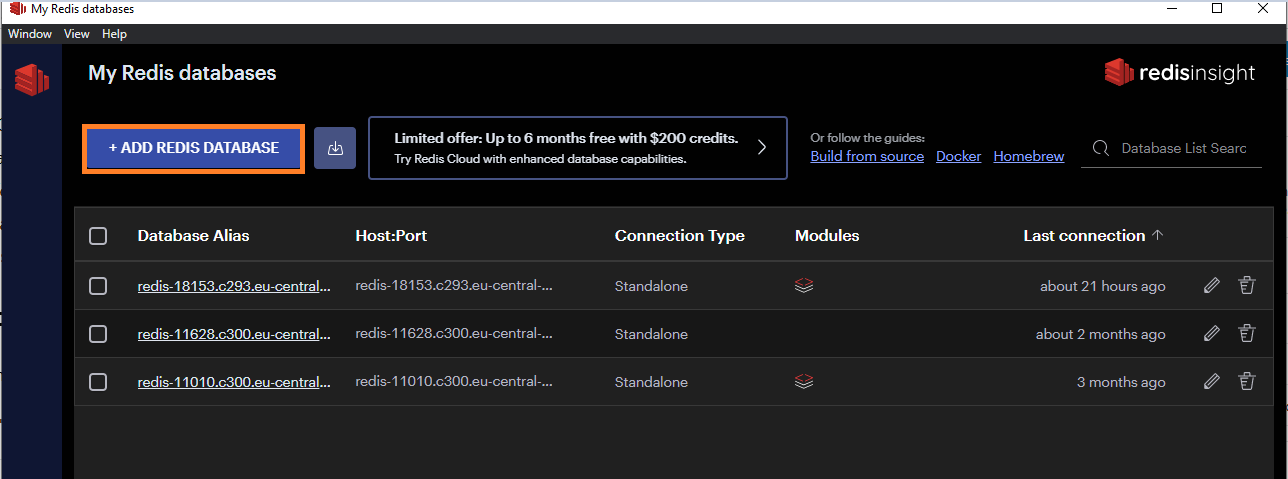Sort by Last connection column arrow
Viewport: 1288px width, 479px height.
pyautogui.click(x=1158, y=236)
